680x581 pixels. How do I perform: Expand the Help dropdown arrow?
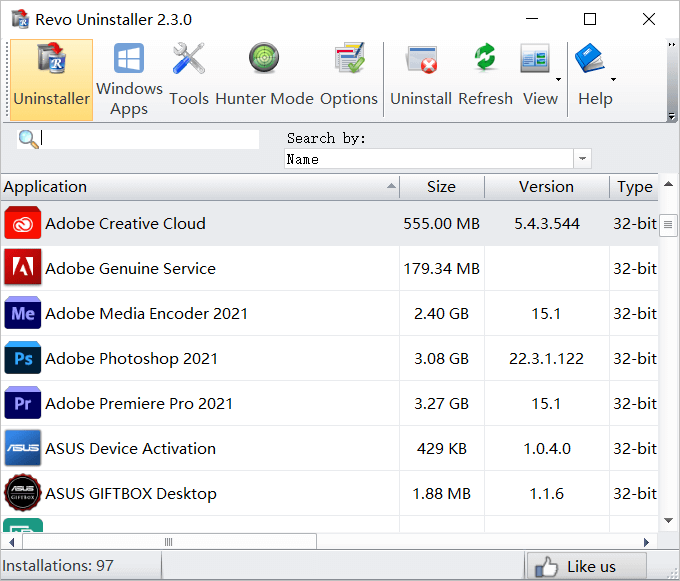click(613, 79)
